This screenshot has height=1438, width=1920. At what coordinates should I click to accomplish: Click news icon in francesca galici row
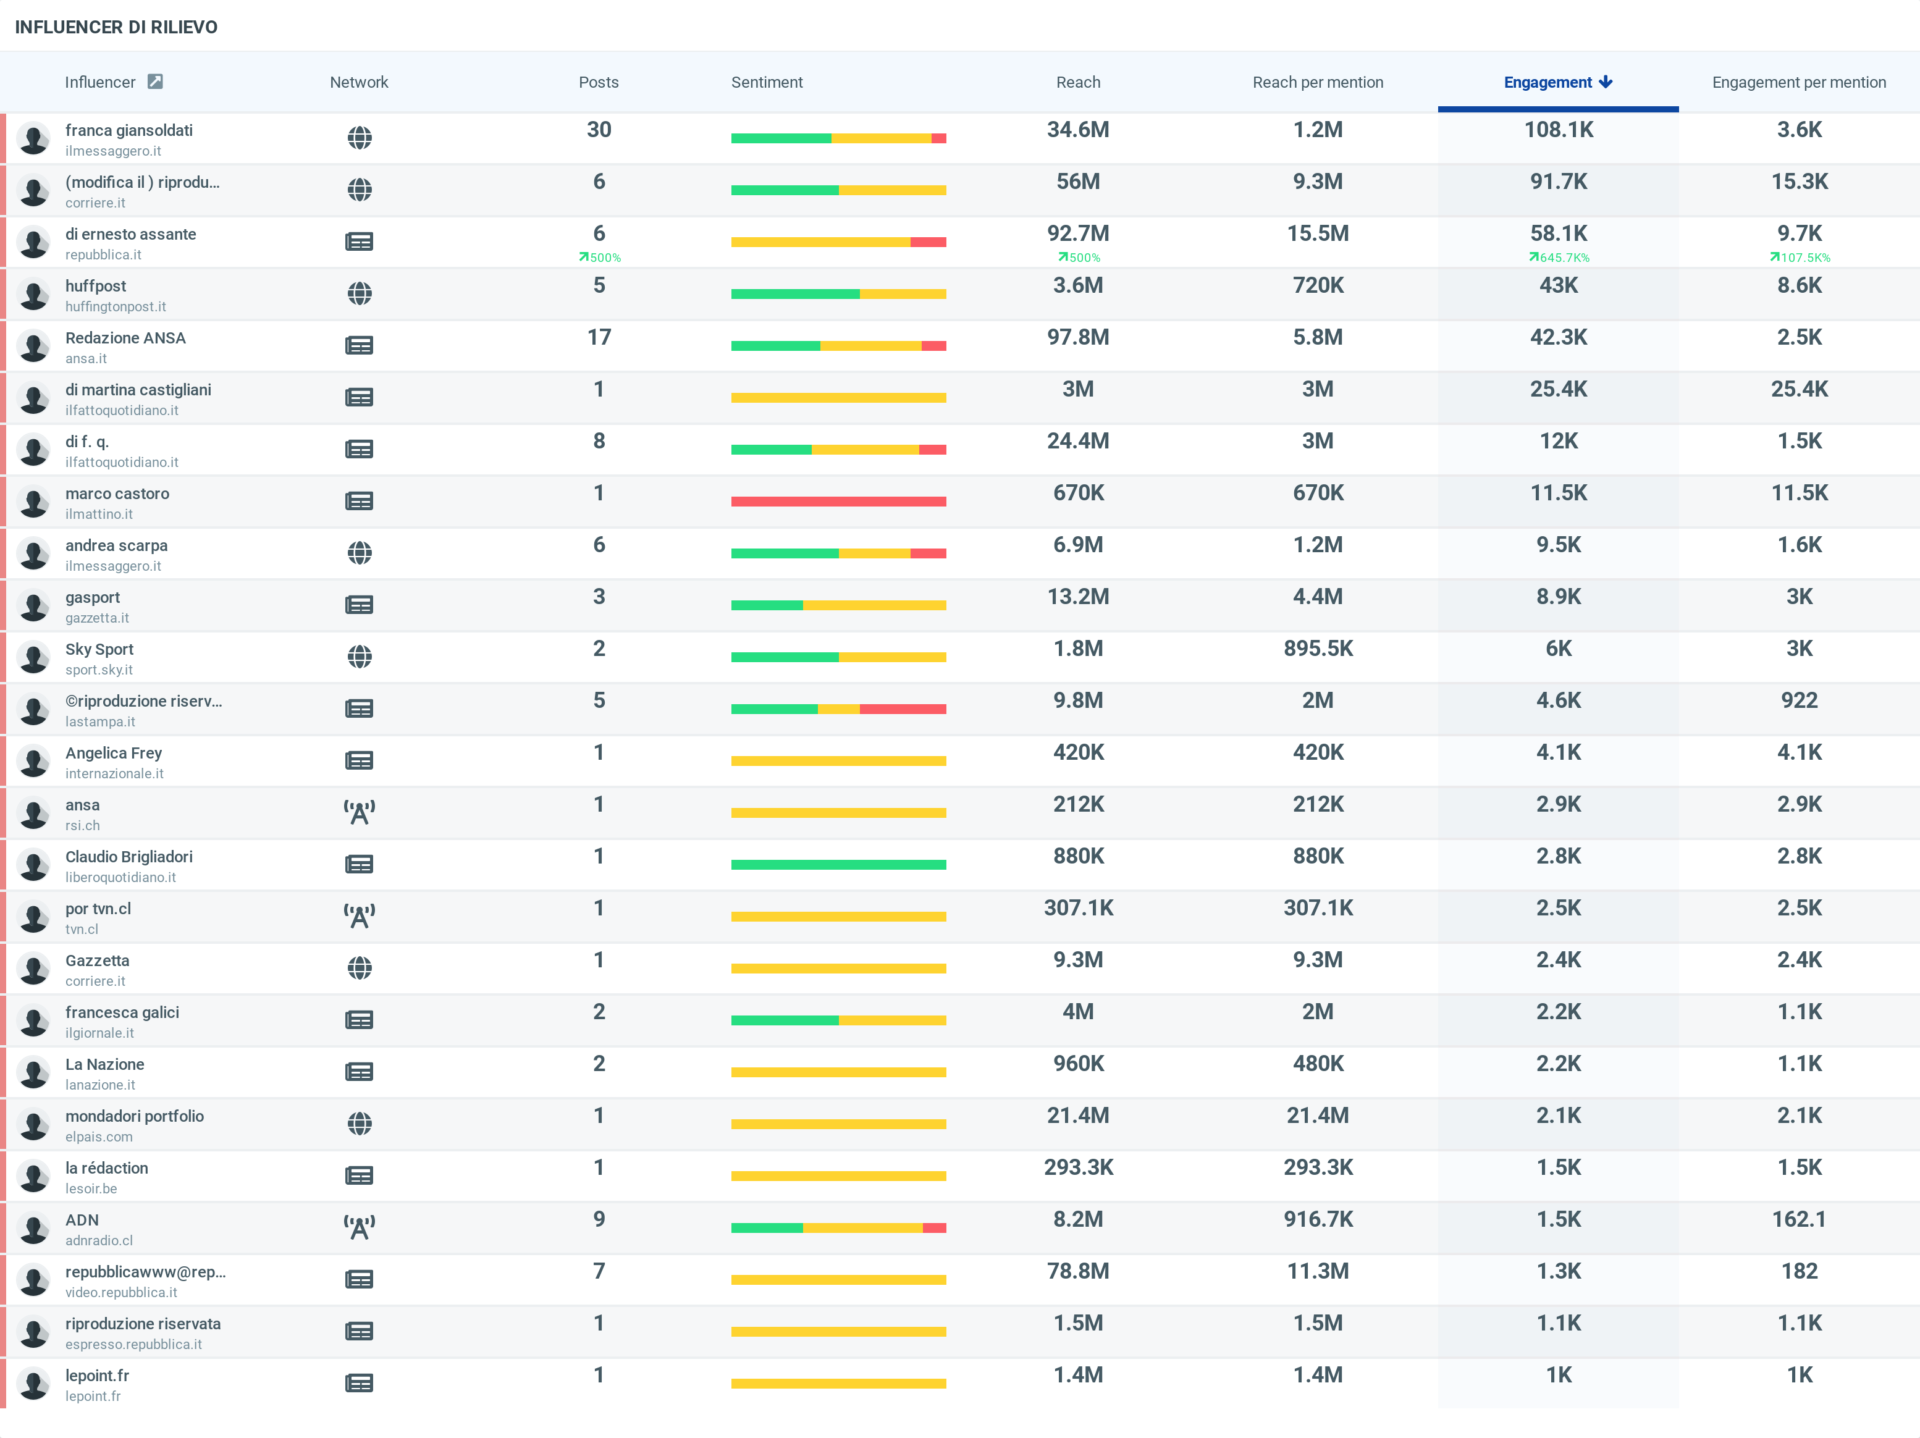point(359,1020)
